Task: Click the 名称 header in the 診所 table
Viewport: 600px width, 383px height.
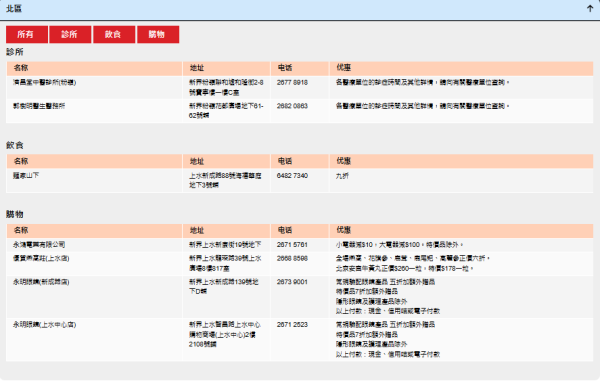Action: pos(21,68)
